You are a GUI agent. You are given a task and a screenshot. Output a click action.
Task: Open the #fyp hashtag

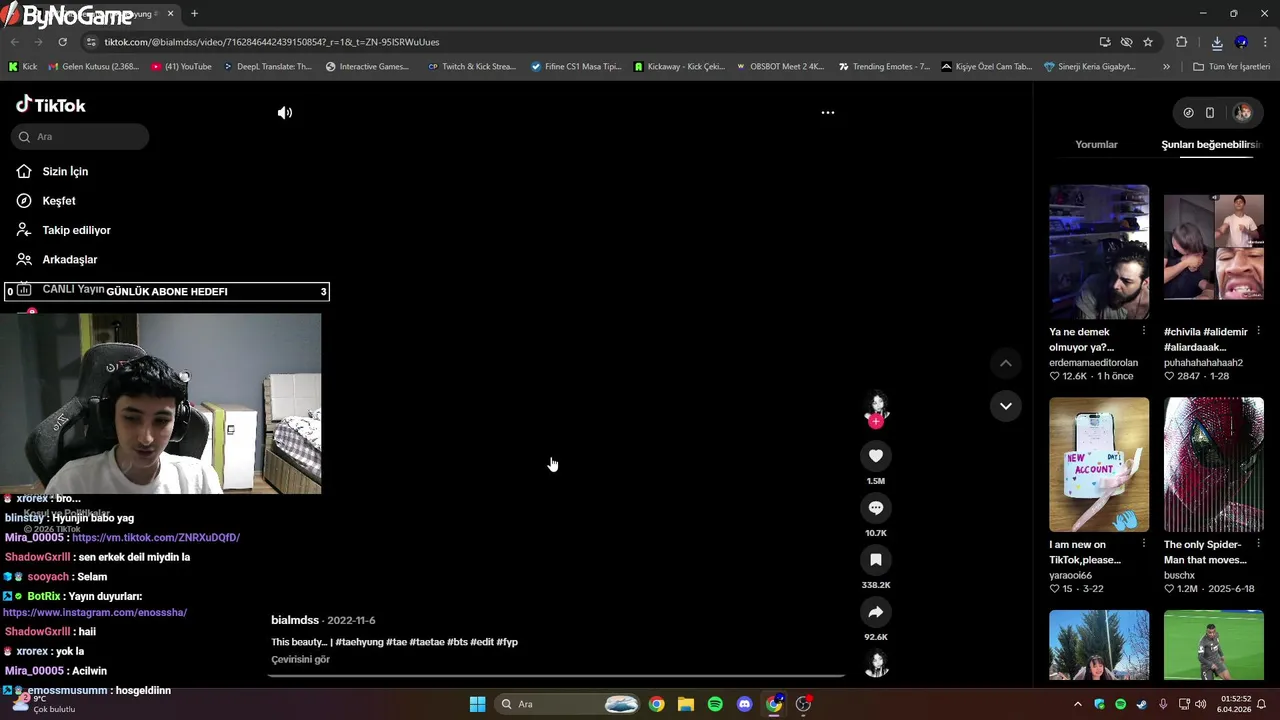tap(507, 642)
